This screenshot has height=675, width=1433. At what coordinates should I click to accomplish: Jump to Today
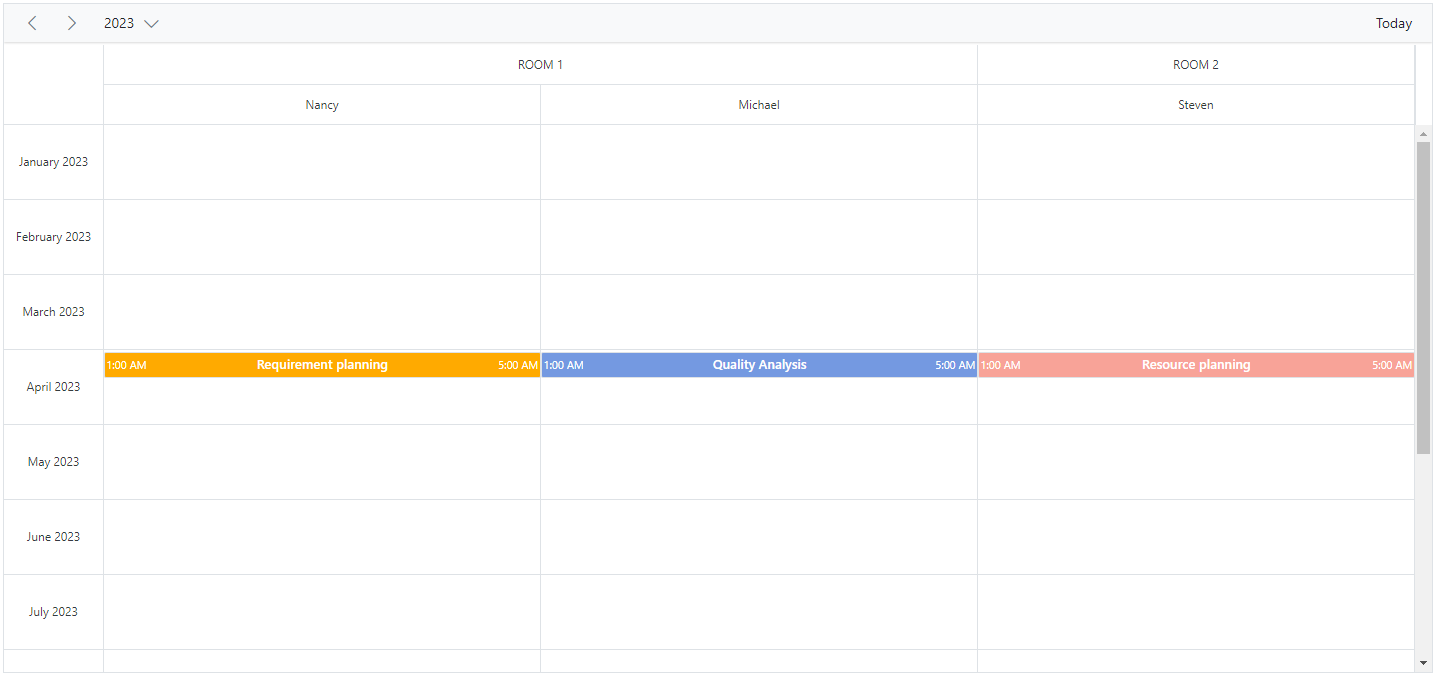pyautogui.click(x=1393, y=23)
